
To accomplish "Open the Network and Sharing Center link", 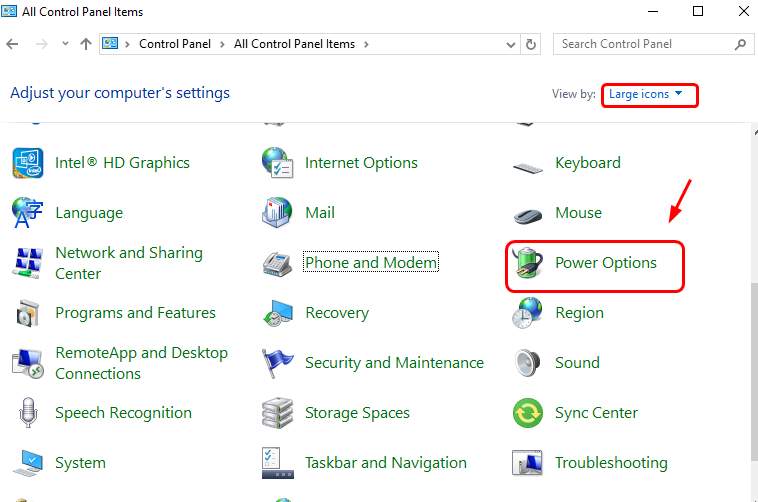I will pos(128,263).
